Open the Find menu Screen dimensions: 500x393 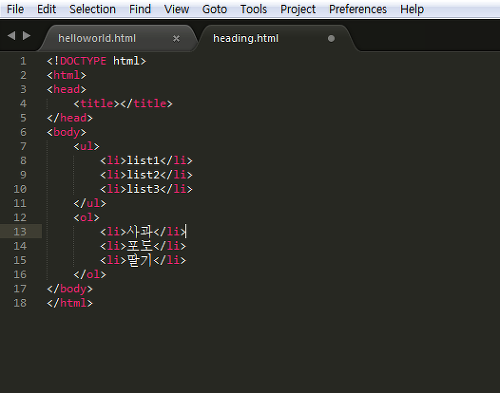pyautogui.click(x=140, y=9)
